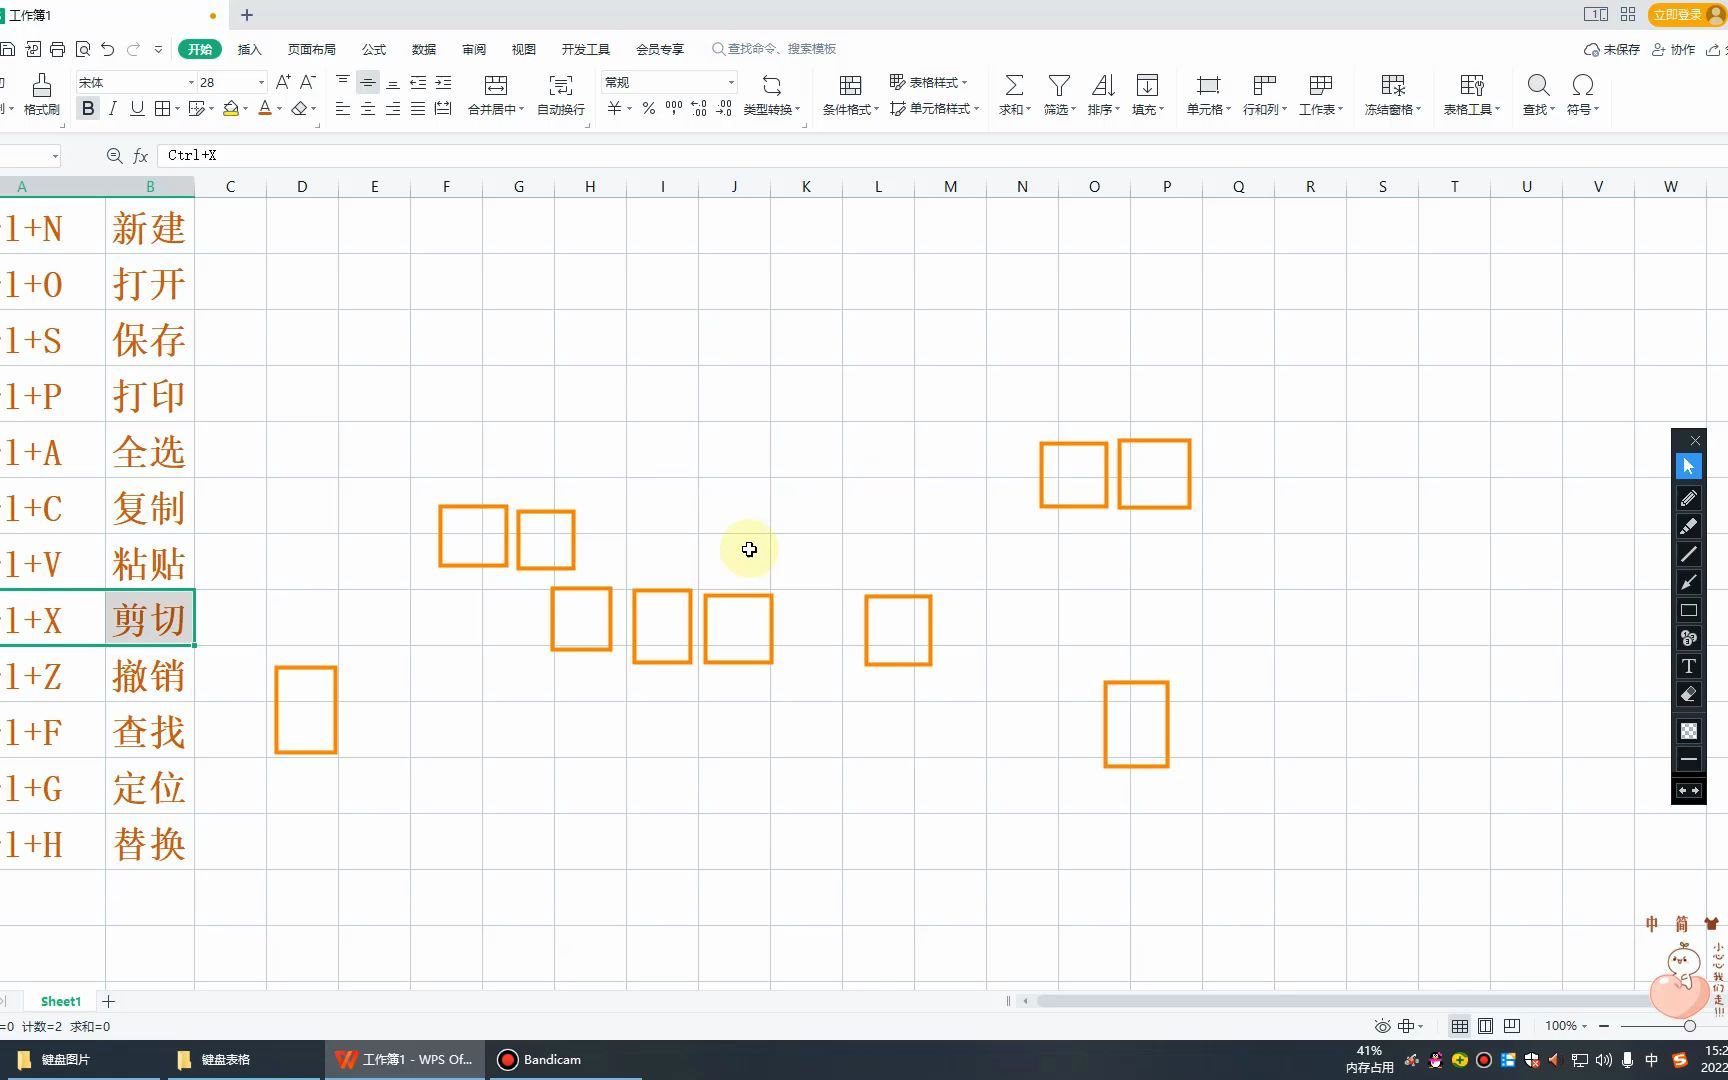Click the 协作 collaborate button

[1673, 49]
